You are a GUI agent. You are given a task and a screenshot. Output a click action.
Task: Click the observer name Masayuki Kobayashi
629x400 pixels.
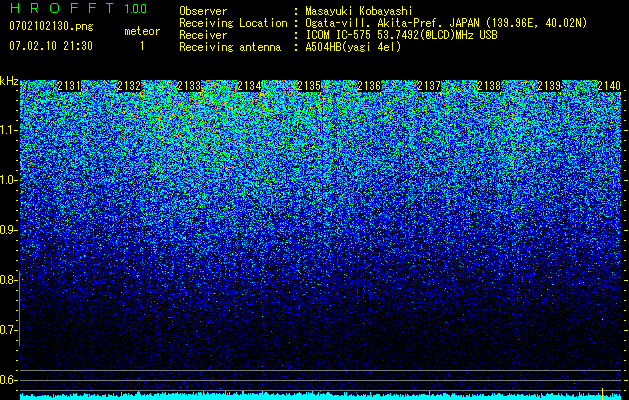pos(359,11)
